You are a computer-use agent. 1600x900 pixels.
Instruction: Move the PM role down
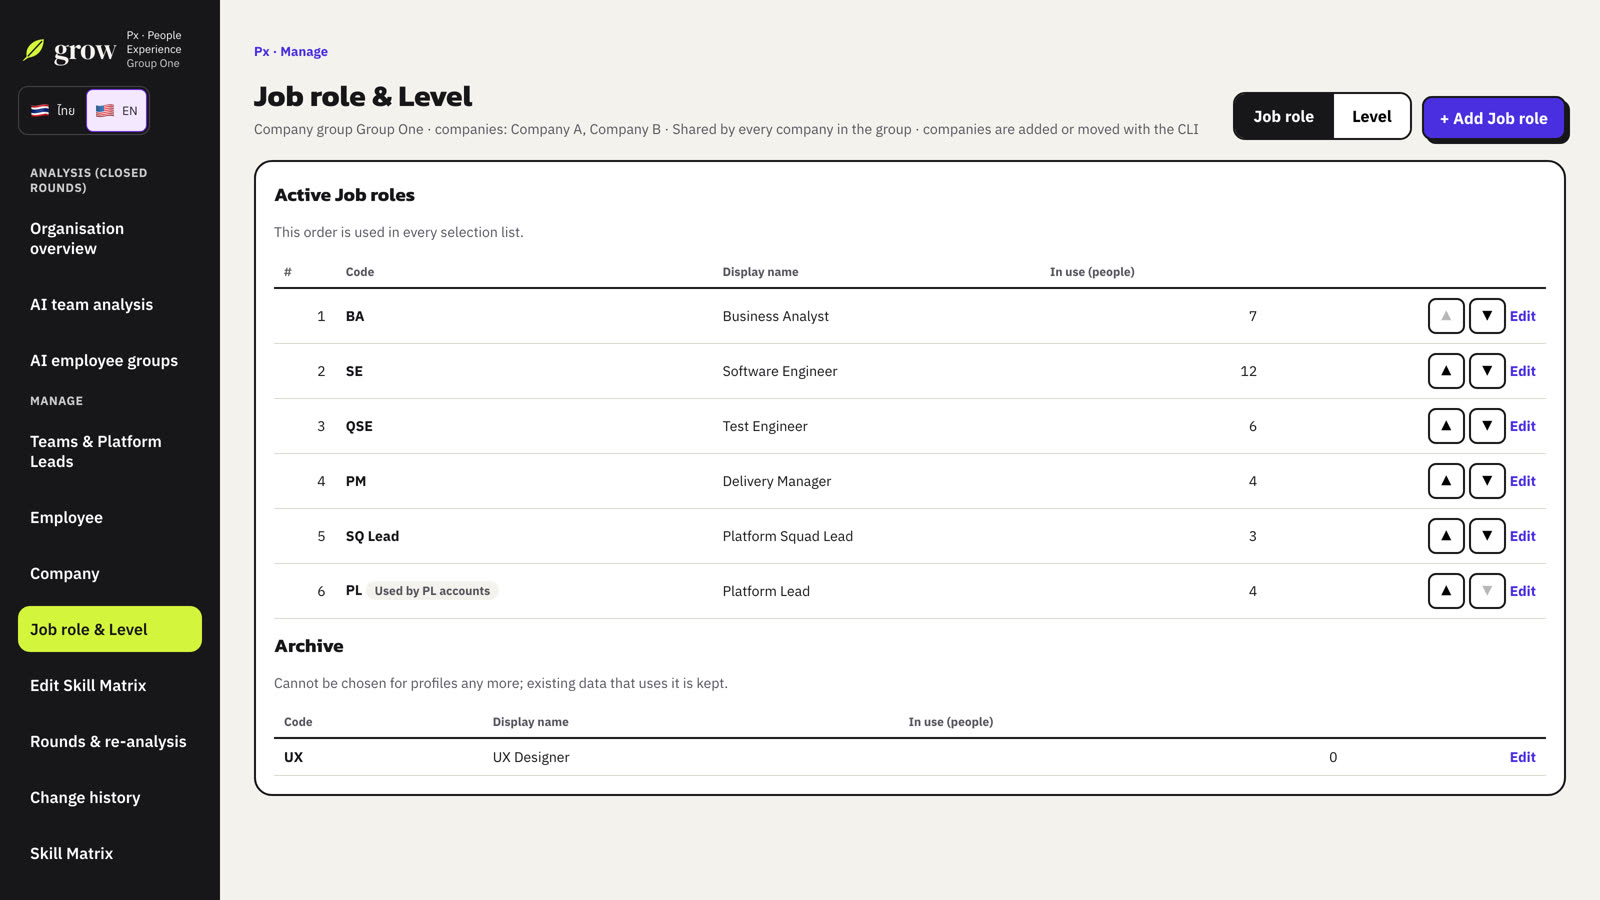point(1487,481)
